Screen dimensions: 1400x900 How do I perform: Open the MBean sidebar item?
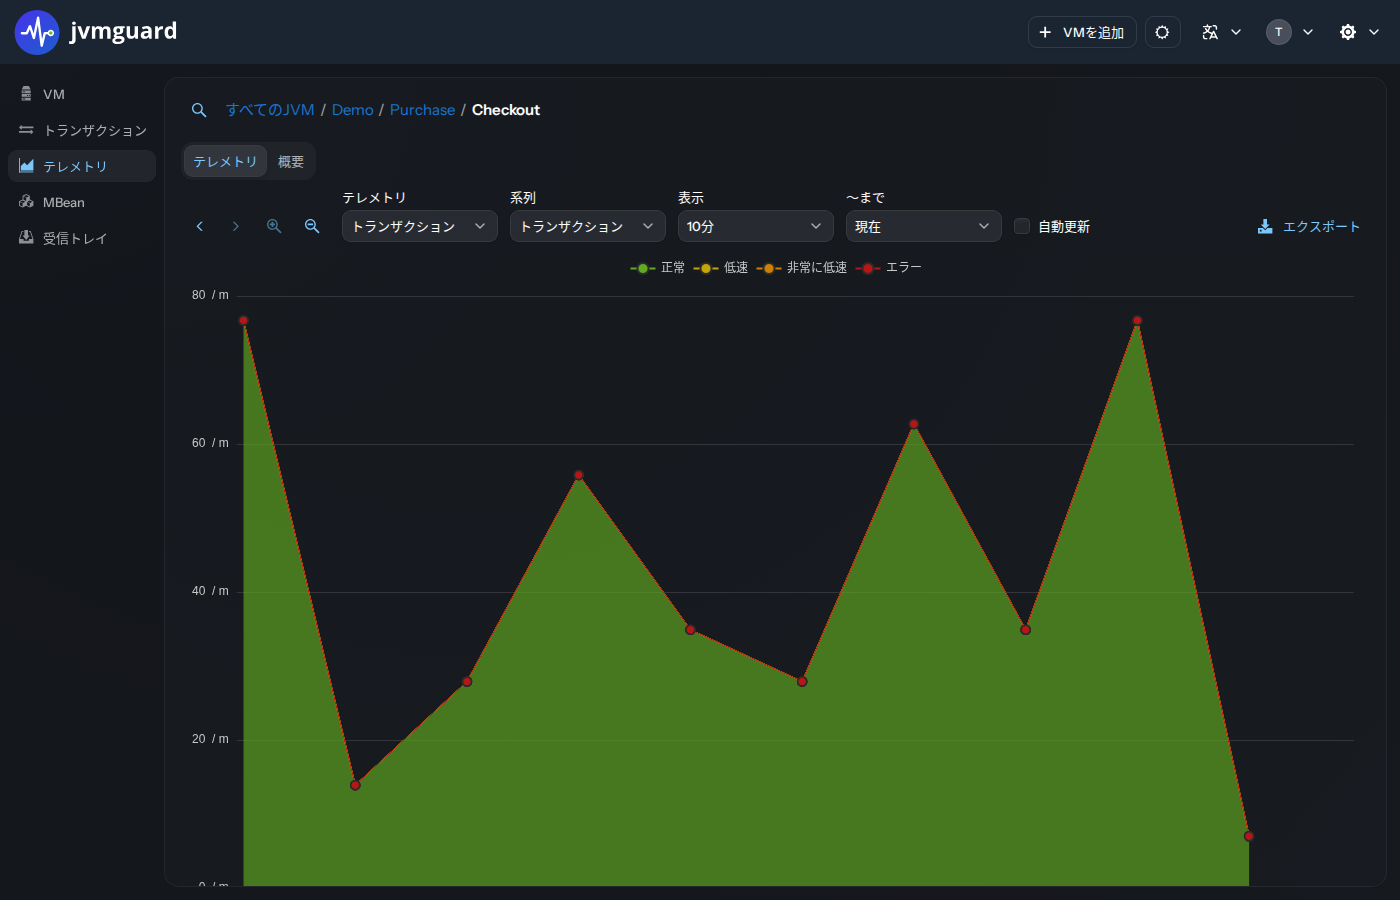(x=82, y=202)
